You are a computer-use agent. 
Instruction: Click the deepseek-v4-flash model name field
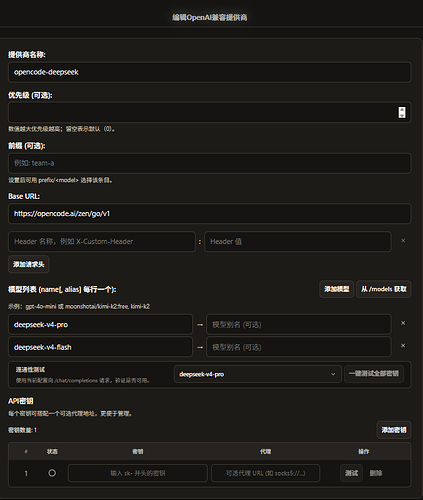click(x=100, y=347)
